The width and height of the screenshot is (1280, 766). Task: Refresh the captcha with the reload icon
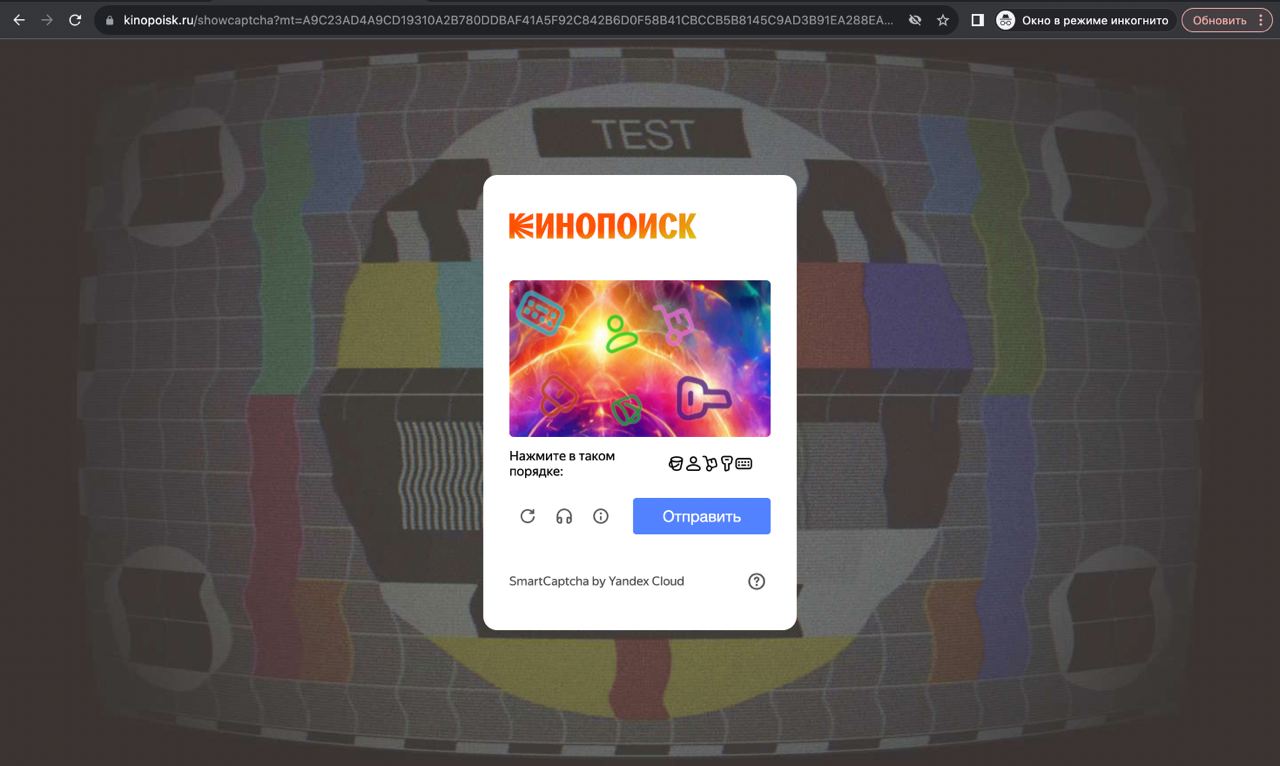tap(528, 516)
